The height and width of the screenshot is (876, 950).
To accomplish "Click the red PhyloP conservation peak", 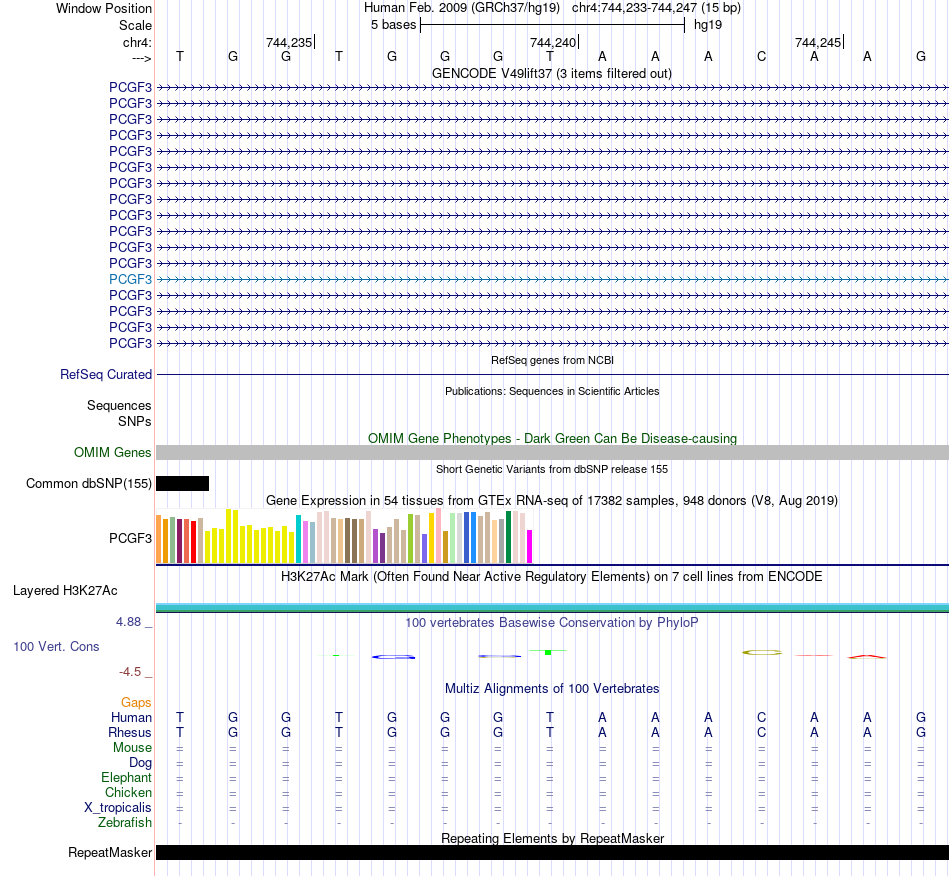I will [867, 656].
